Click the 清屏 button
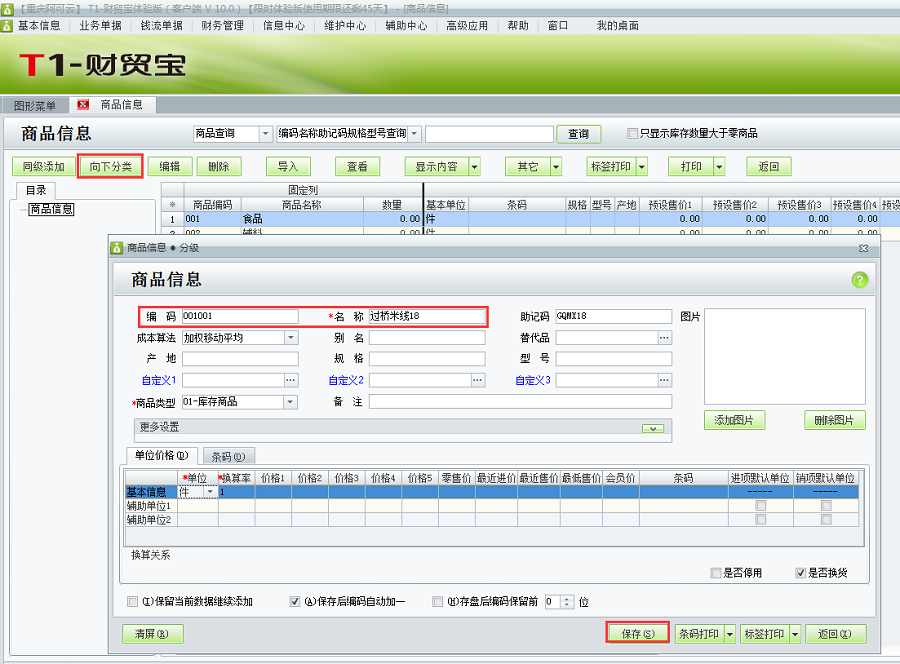 point(153,634)
